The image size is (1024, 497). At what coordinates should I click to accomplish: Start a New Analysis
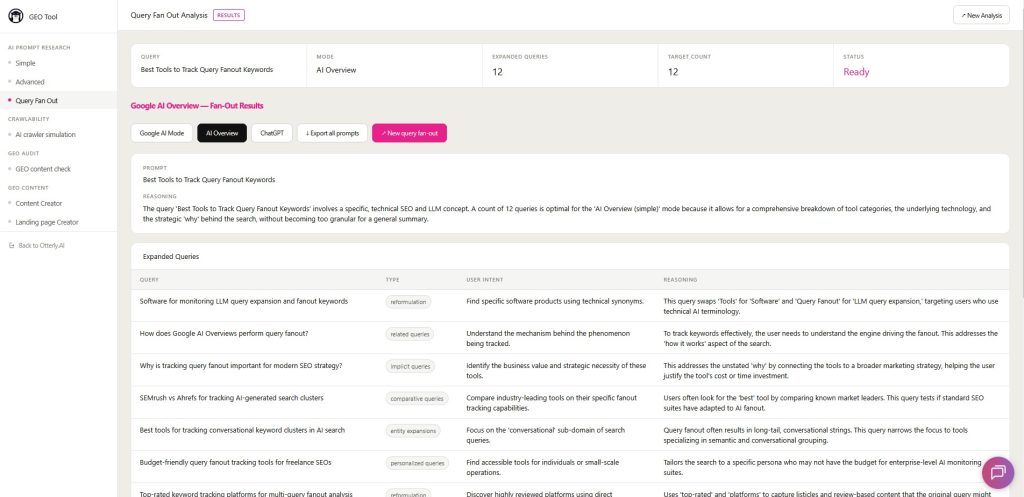coord(981,16)
